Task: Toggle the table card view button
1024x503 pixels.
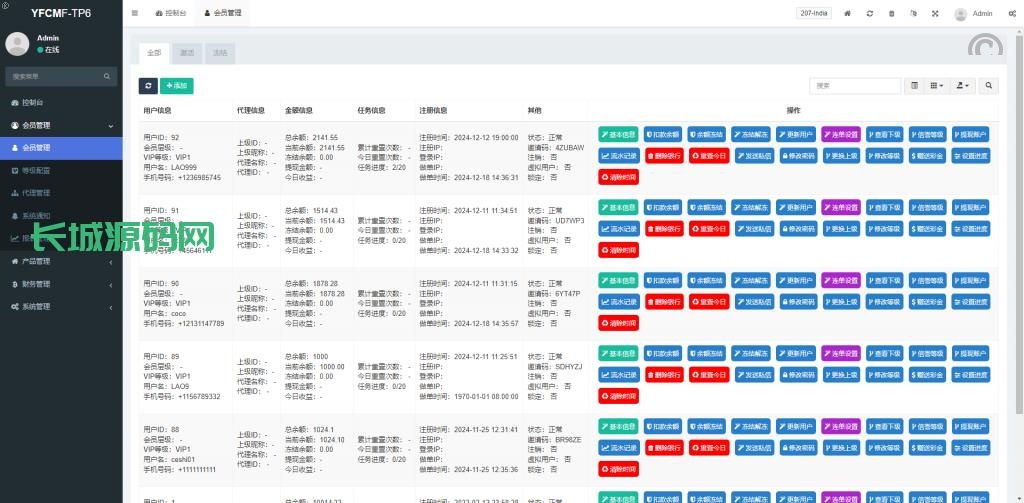Action: coord(914,86)
